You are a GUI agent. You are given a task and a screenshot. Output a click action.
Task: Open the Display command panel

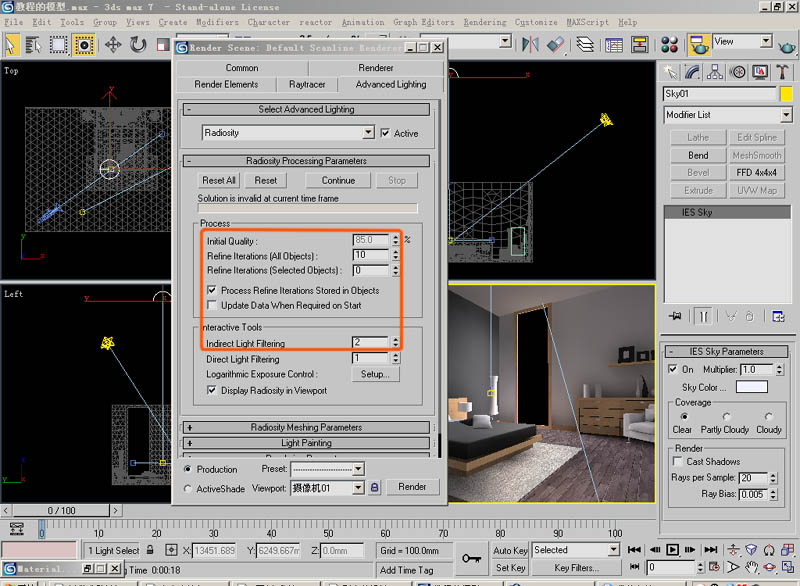(760, 72)
